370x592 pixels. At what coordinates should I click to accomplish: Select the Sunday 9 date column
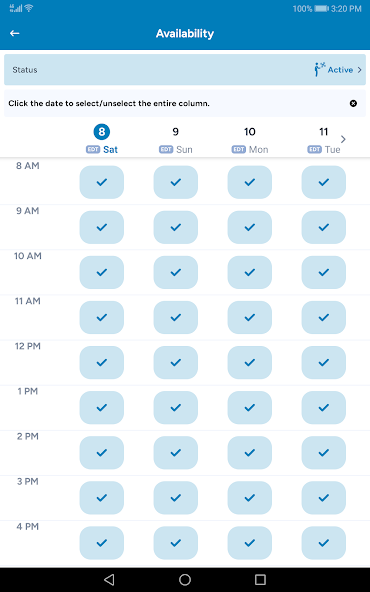tap(176, 139)
